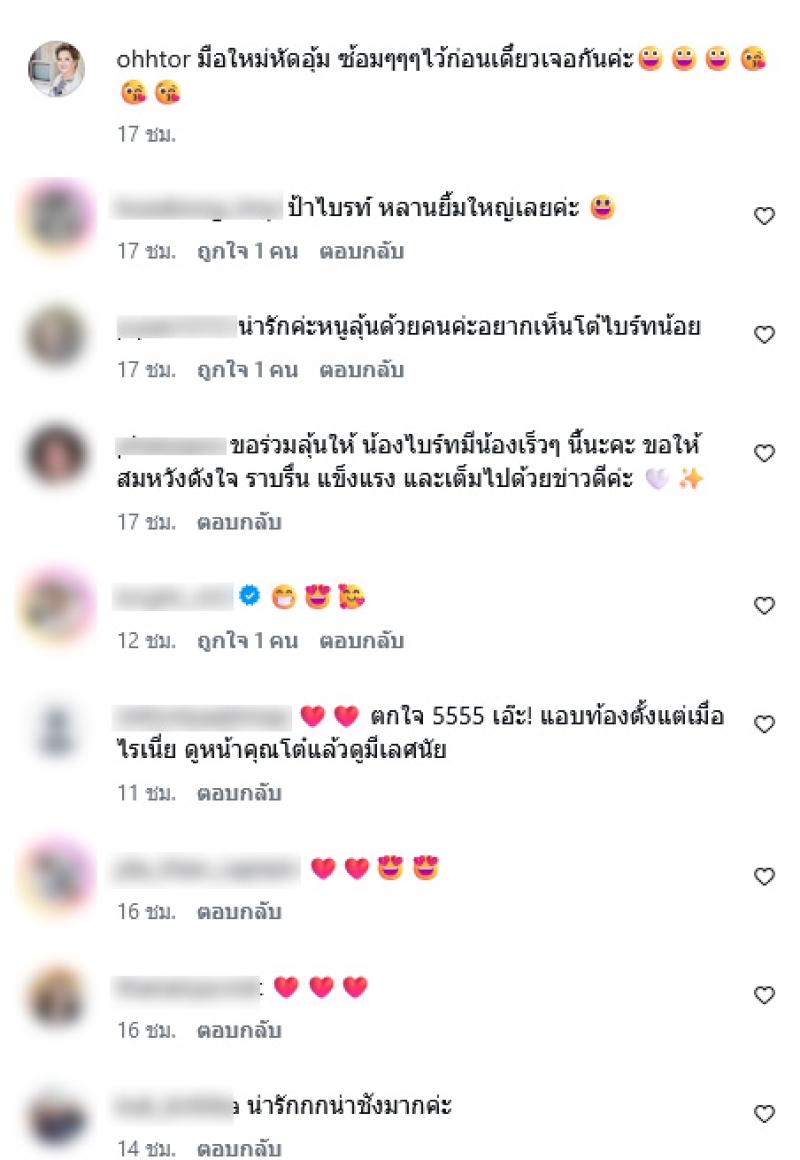
Task: Tap heart on the น่ารักกกน่าชังมากค่ะ comment
Action: pyautogui.click(x=764, y=1113)
